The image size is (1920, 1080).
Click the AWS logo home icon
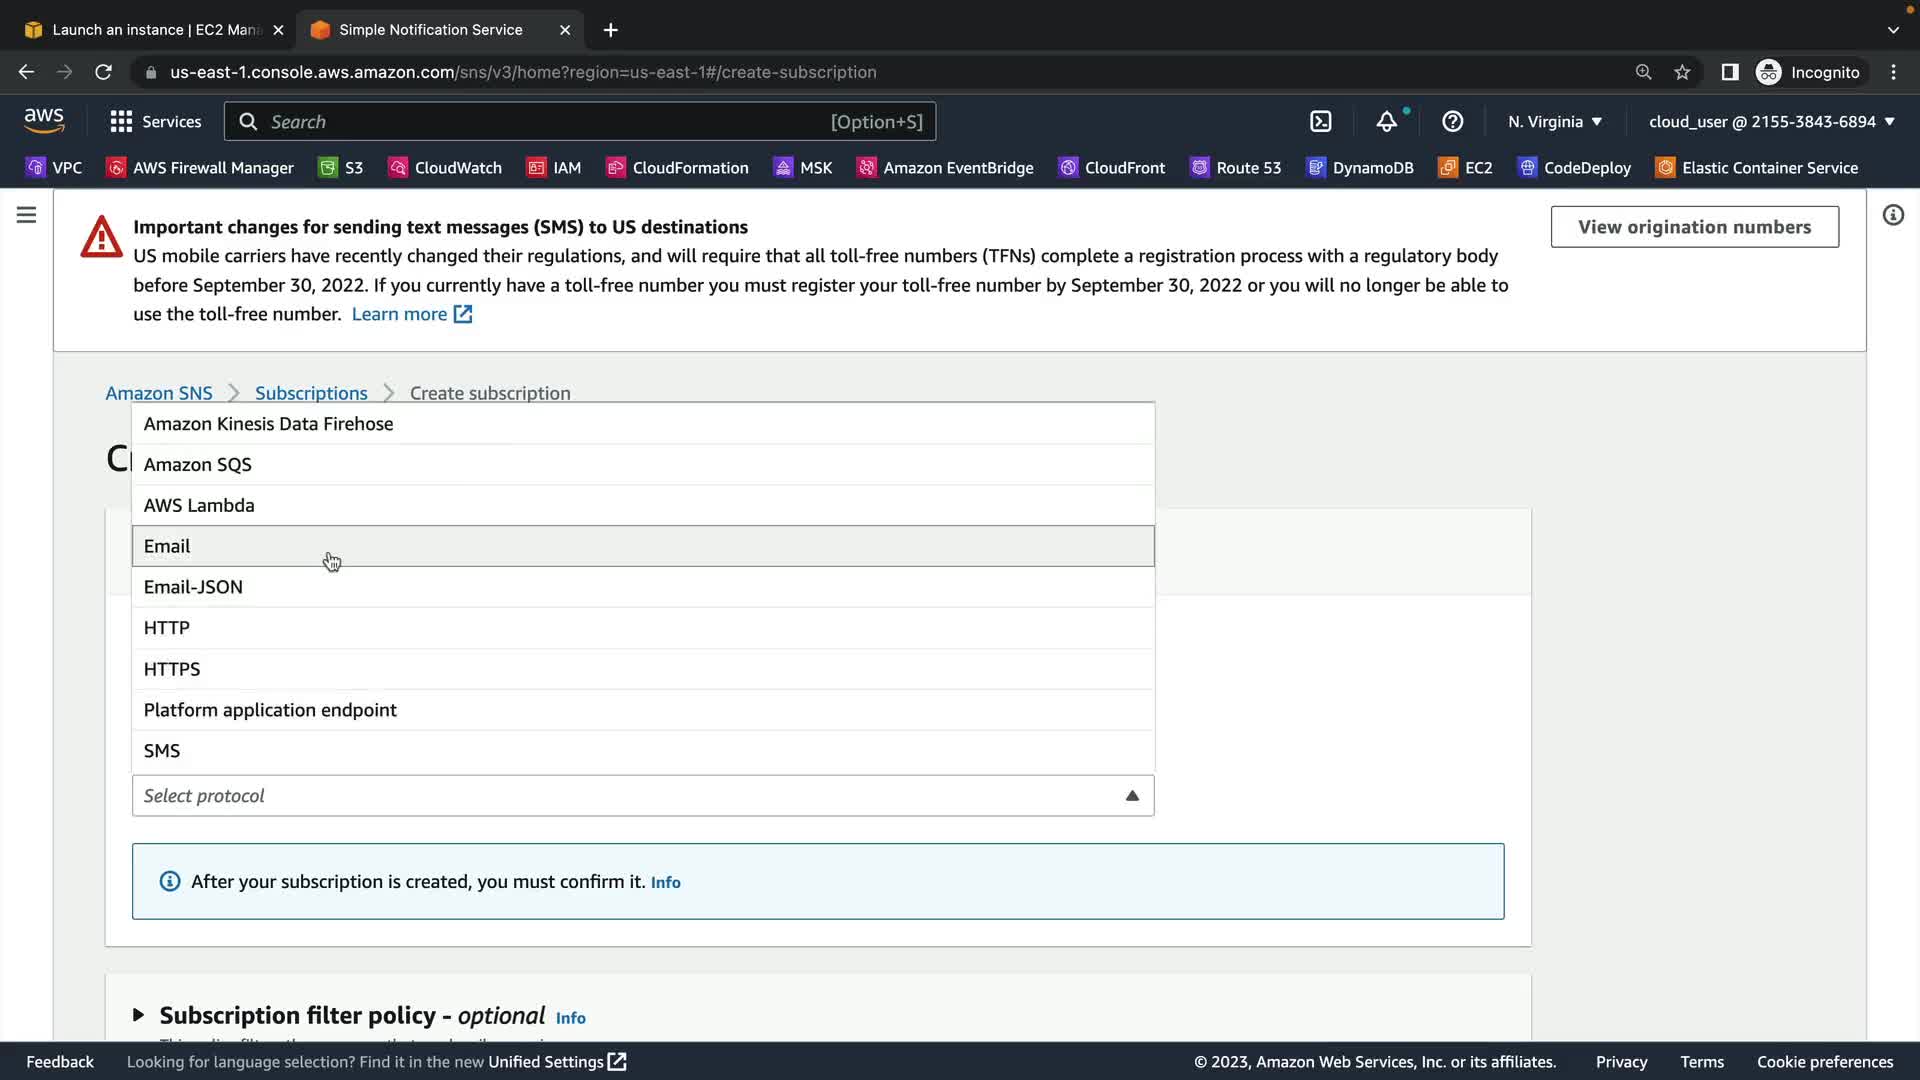[x=44, y=121]
